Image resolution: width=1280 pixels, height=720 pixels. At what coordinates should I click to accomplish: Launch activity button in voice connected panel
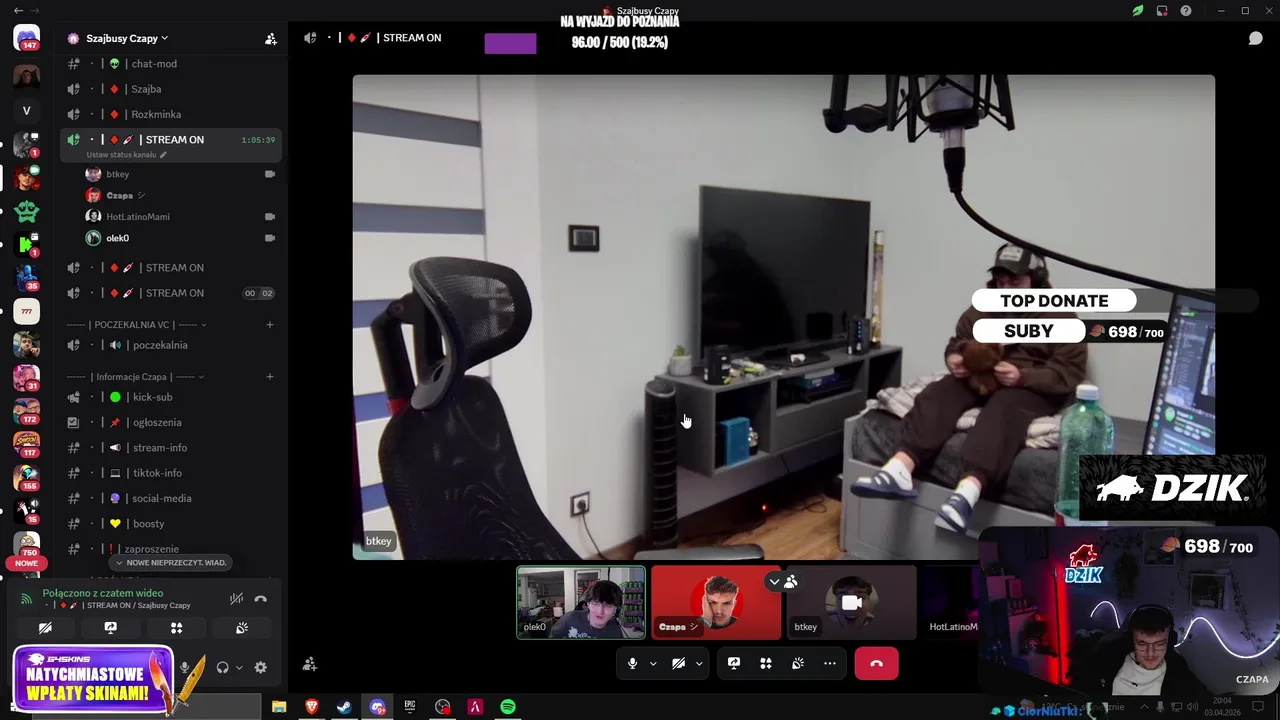177,628
